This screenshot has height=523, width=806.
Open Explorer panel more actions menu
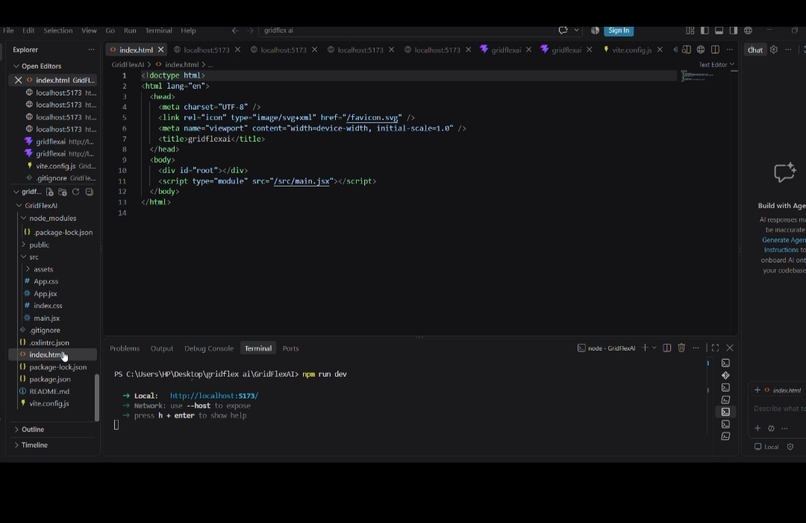[91, 49]
